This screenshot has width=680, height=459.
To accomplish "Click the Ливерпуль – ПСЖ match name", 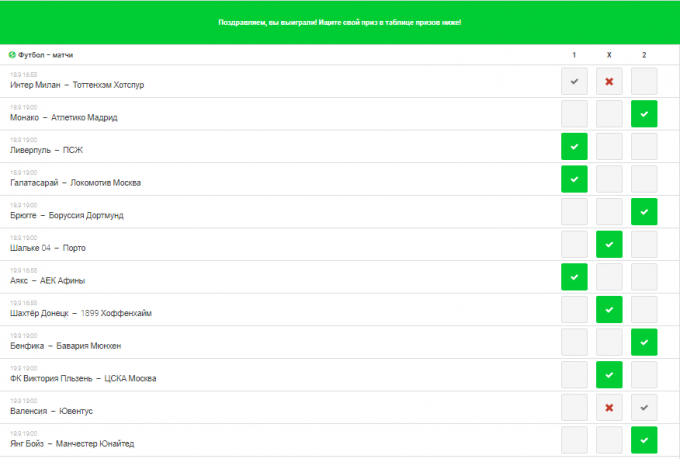I will 46,150.
